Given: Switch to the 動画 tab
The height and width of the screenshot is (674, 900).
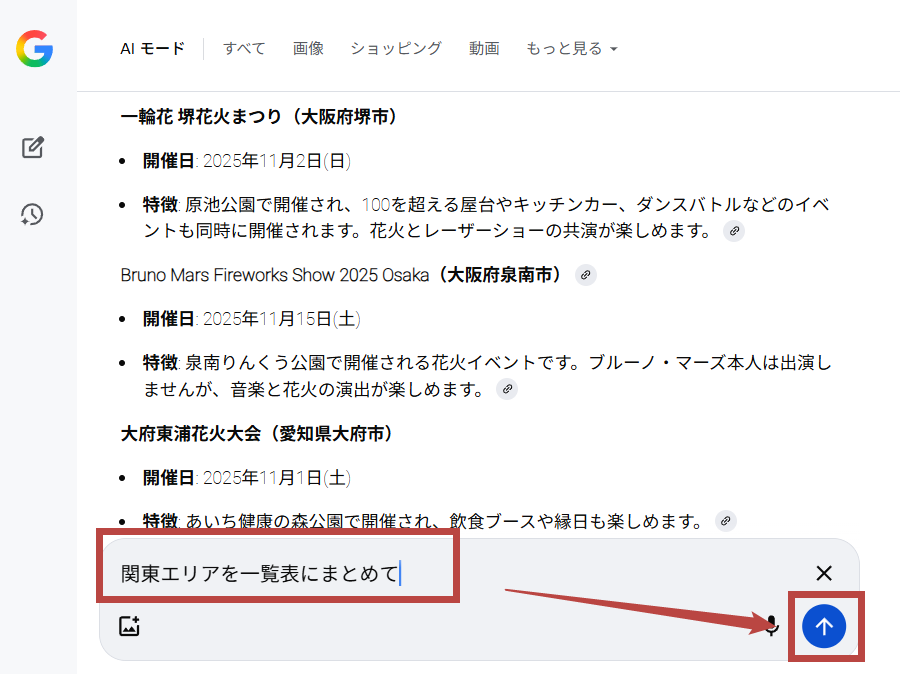Looking at the screenshot, I should [x=484, y=48].
